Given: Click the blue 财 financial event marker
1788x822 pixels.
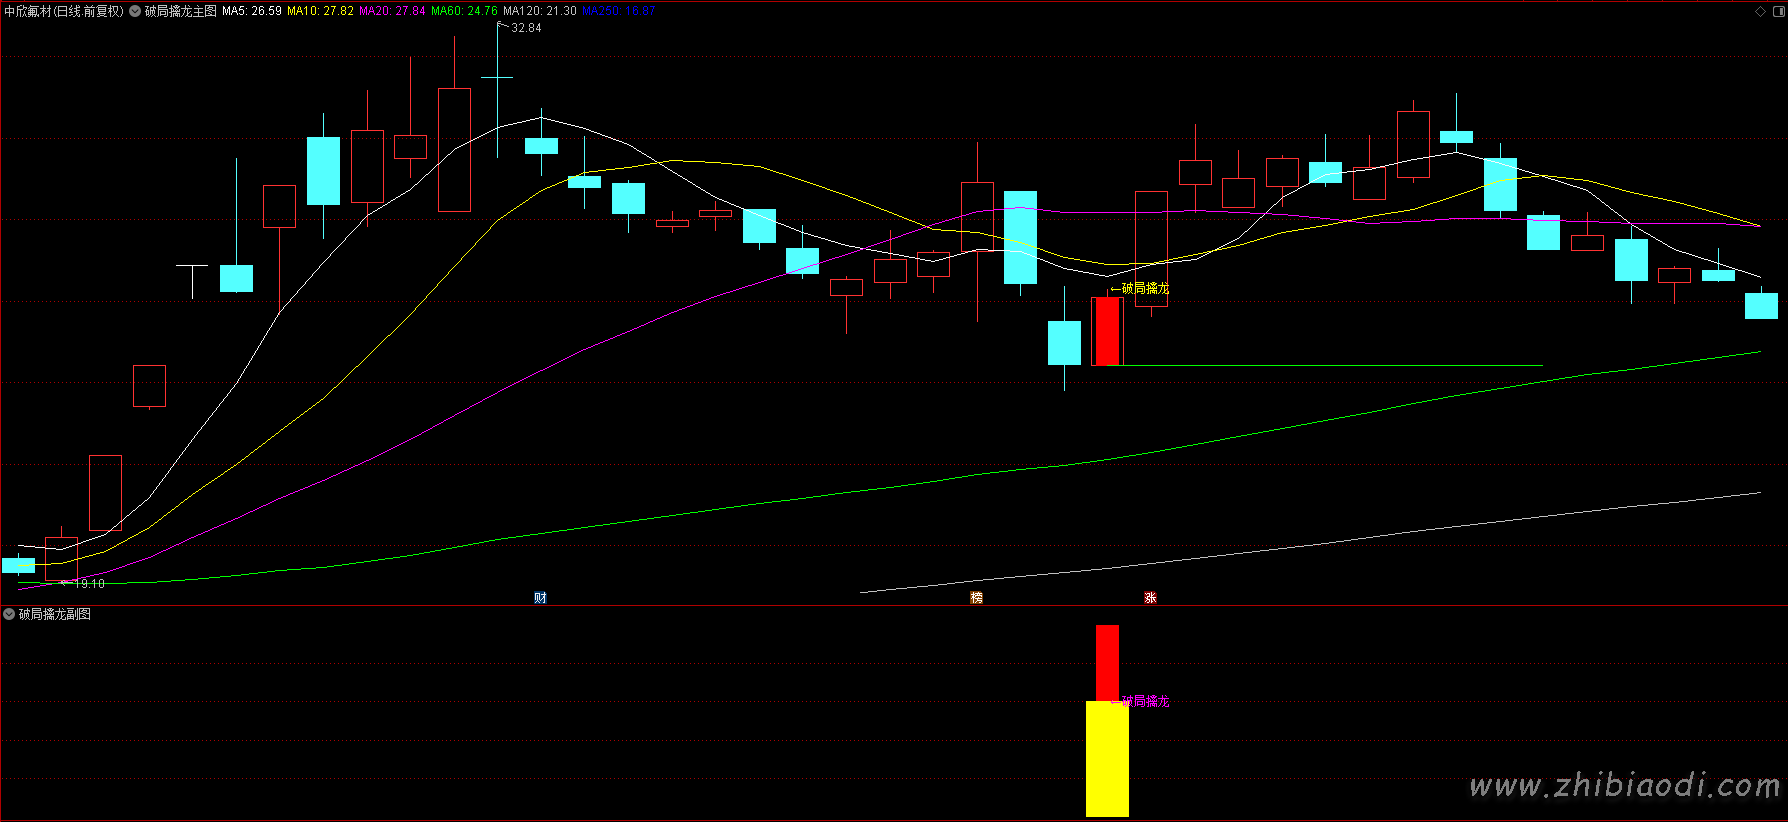Looking at the screenshot, I should pyautogui.click(x=540, y=598).
